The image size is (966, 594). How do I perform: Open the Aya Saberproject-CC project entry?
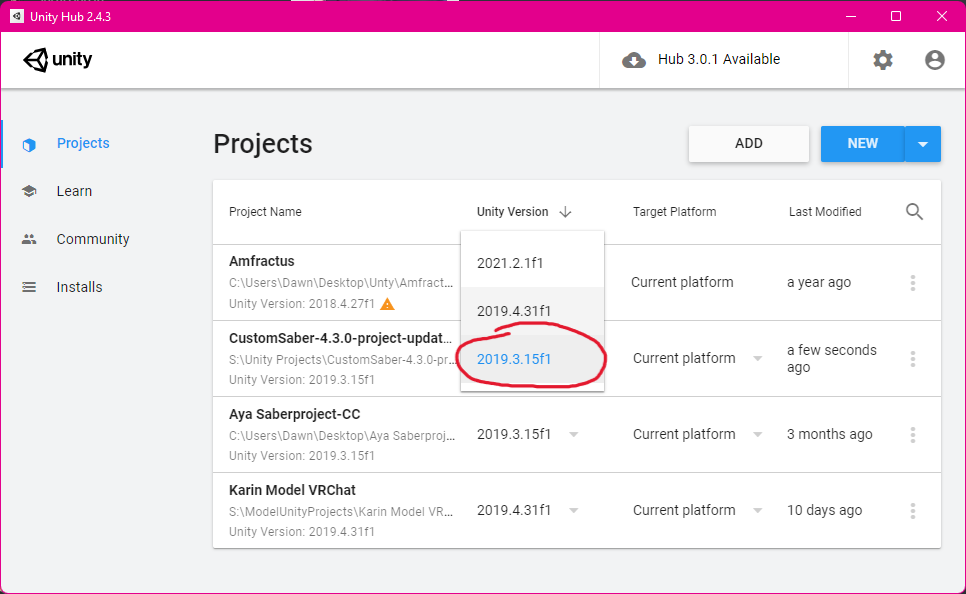[296, 413]
